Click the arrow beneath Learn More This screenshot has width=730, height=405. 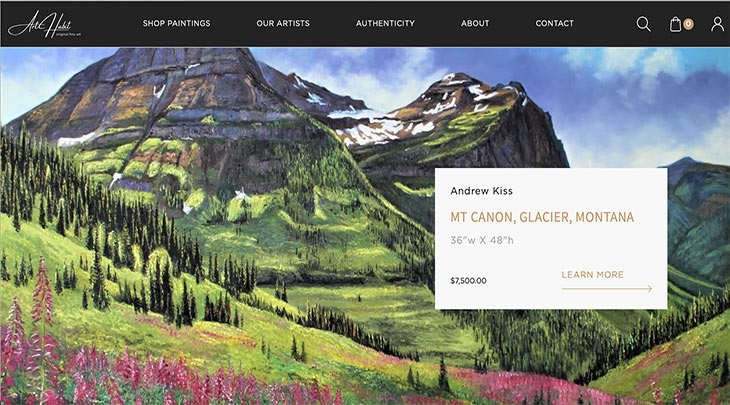pos(607,289)
